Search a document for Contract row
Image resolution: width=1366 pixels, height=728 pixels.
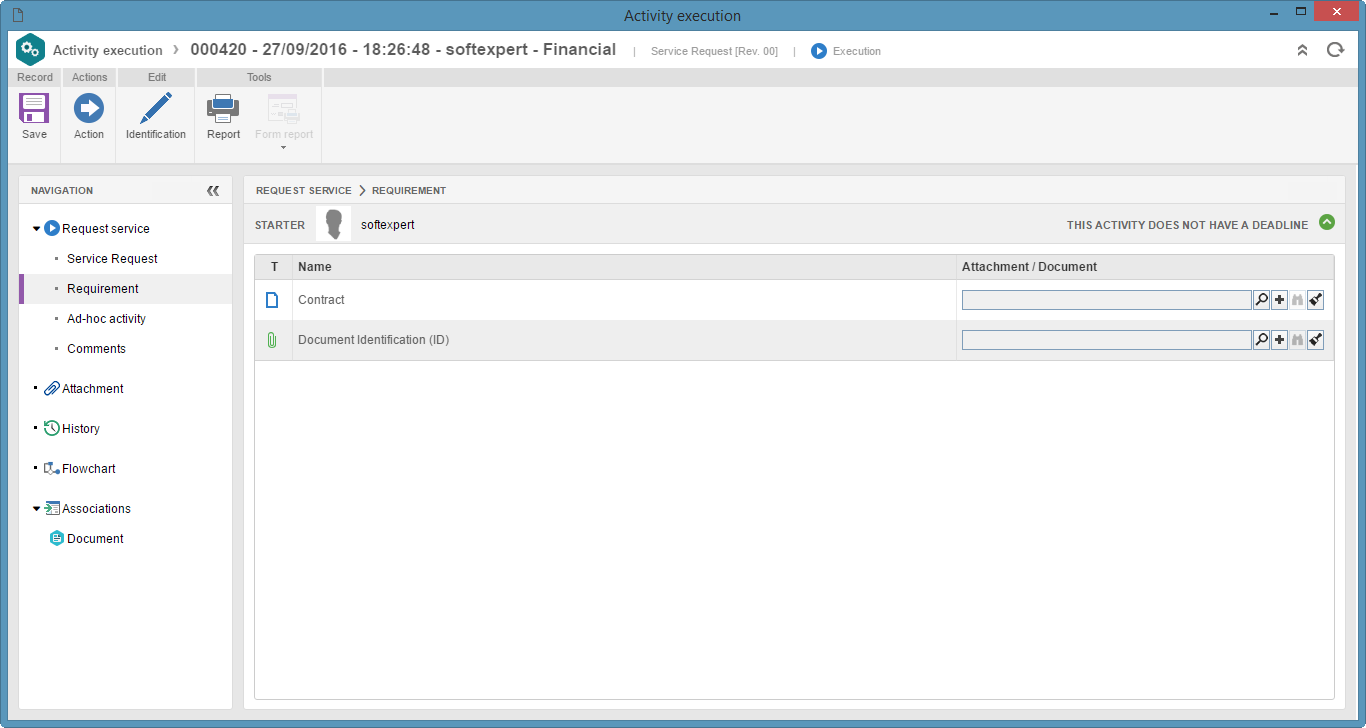1261,300
